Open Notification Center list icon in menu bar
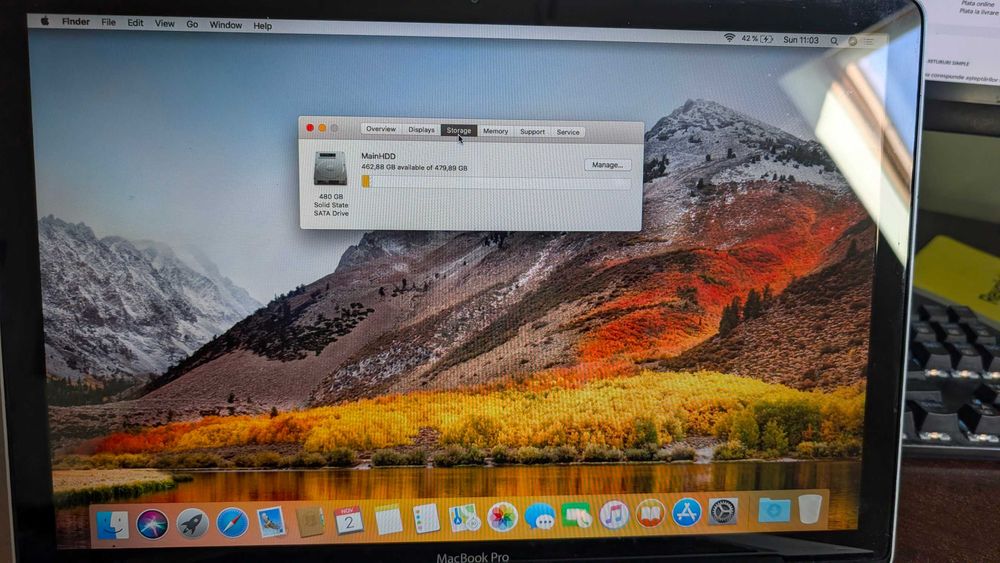 (869, 41)
